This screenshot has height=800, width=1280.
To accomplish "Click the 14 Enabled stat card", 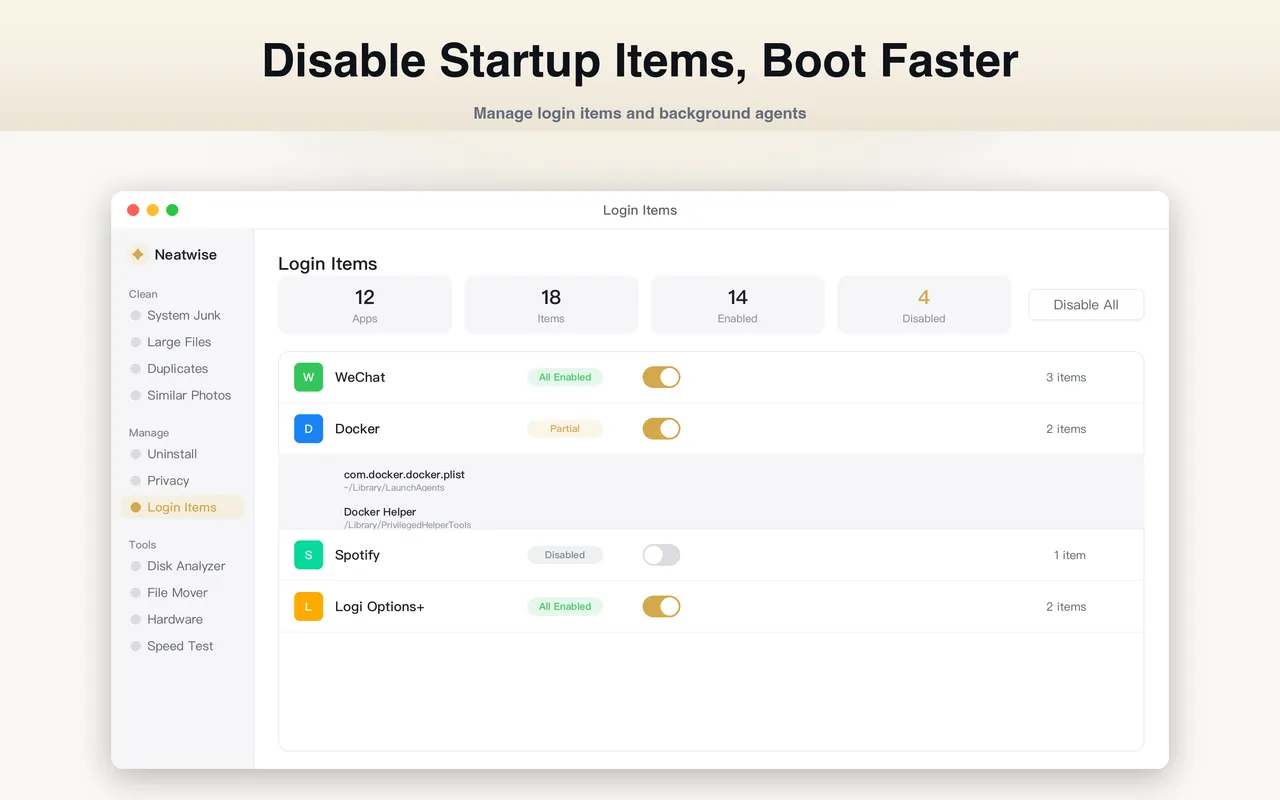I will [738, 305].
